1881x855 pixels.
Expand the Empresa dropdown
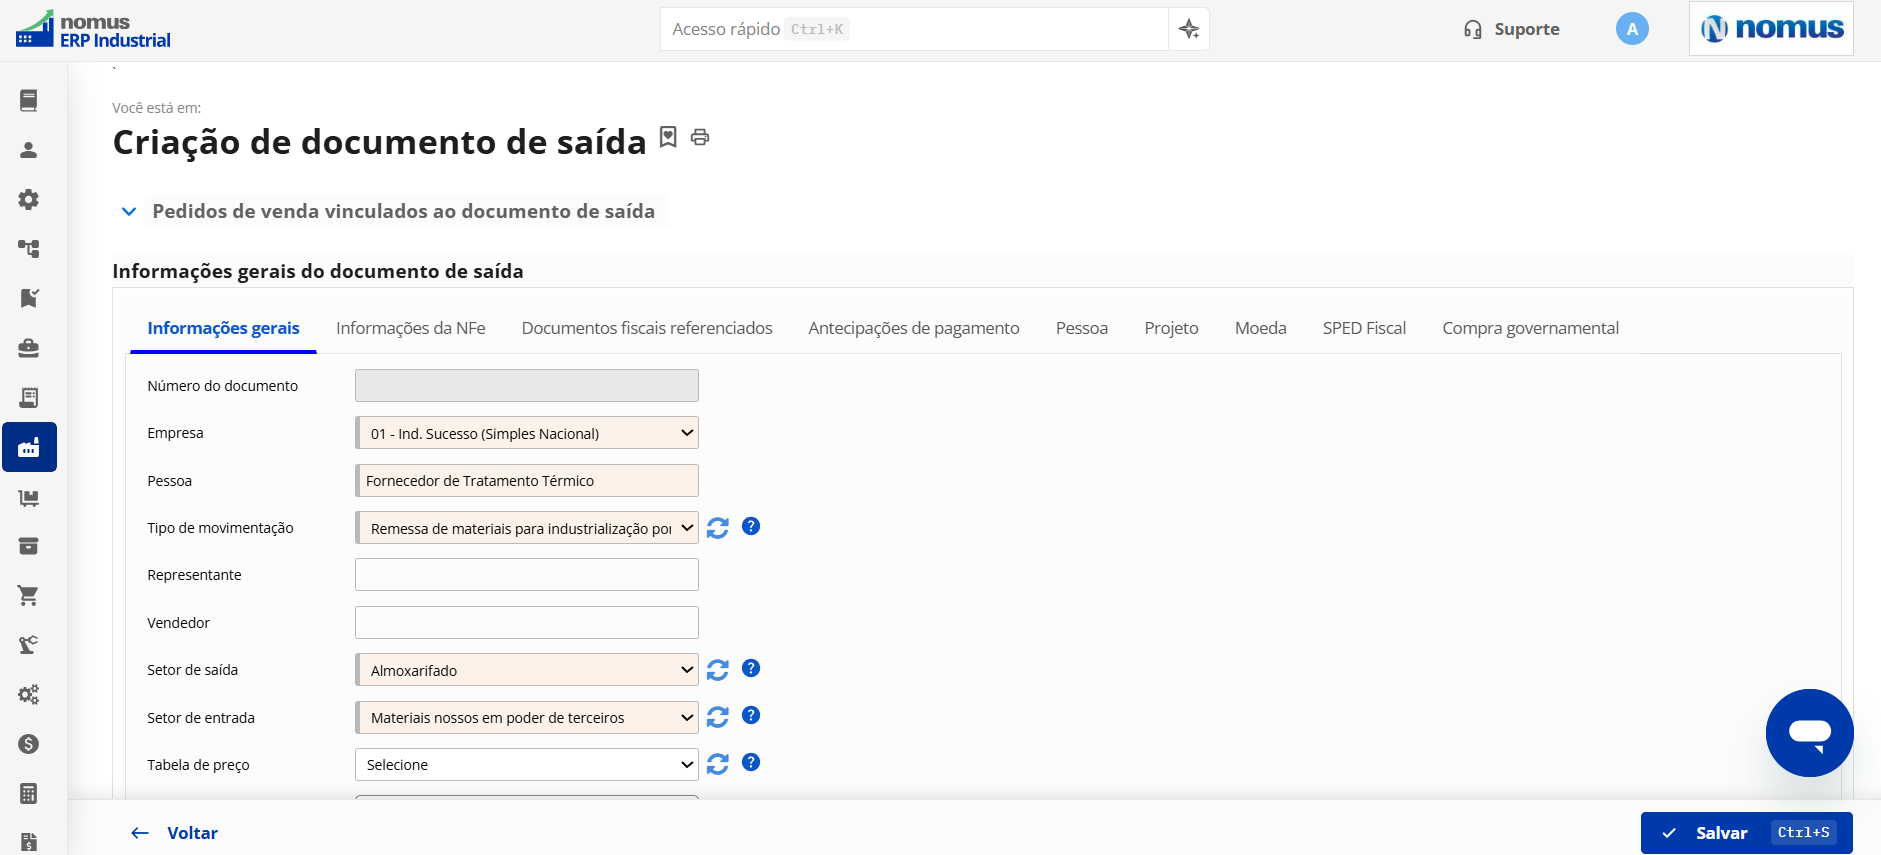(x=527, y=433)
